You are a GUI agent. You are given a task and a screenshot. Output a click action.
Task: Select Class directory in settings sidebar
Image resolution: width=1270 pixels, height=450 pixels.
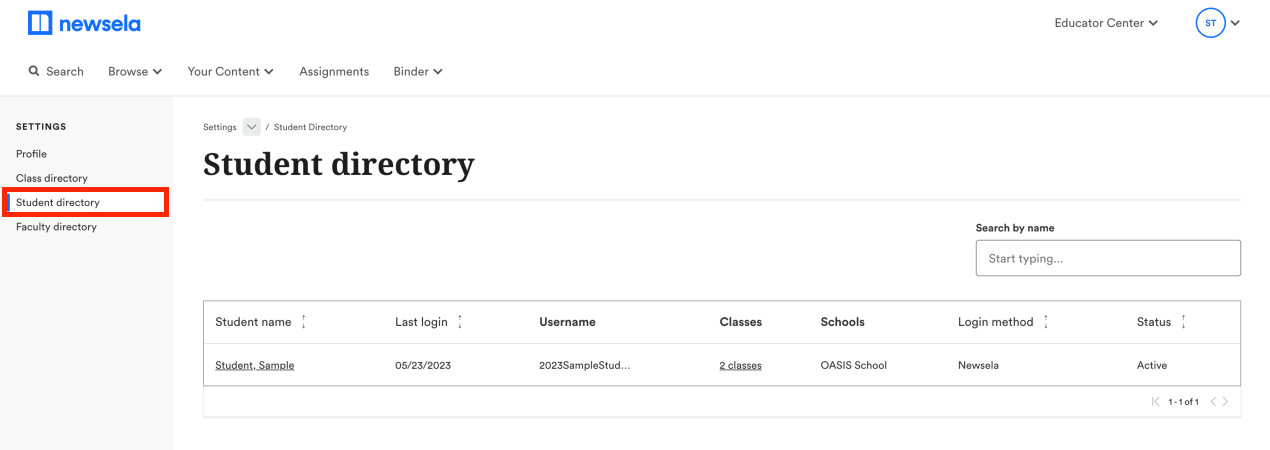[x=52, y=178]
